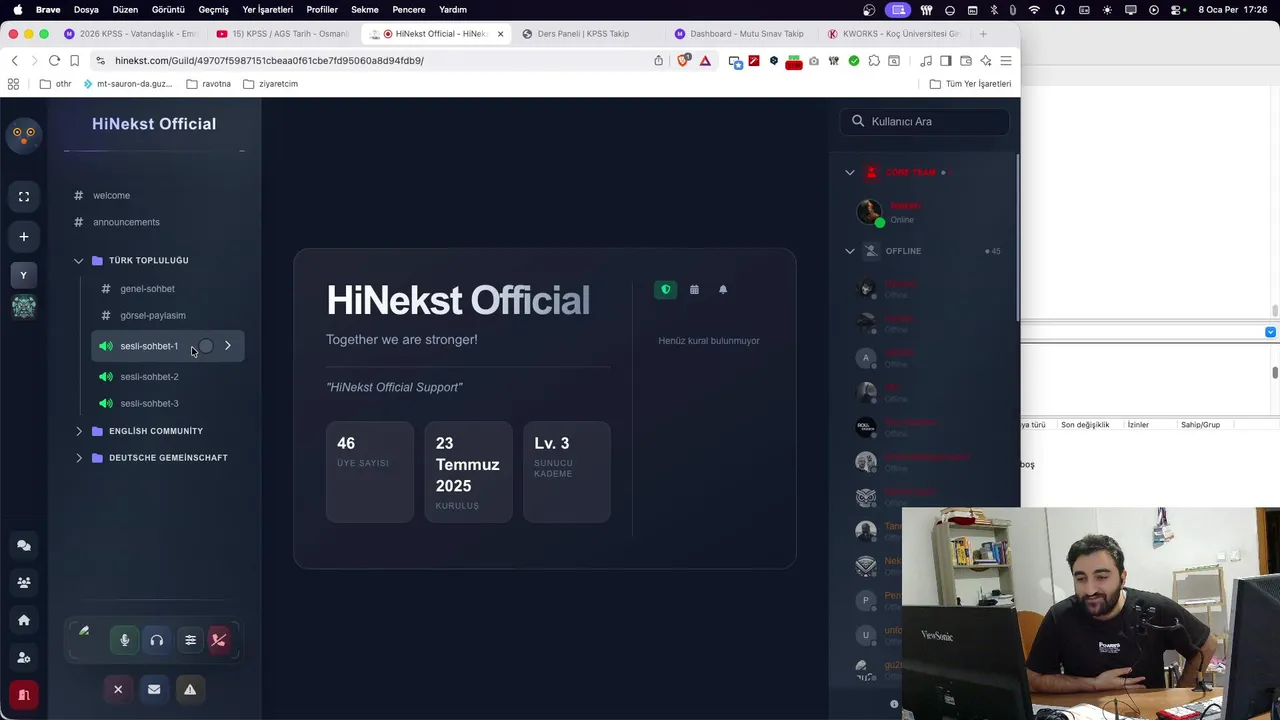Disconnect call with red phone icon
Screen dimensions: 1280x720
219,640
